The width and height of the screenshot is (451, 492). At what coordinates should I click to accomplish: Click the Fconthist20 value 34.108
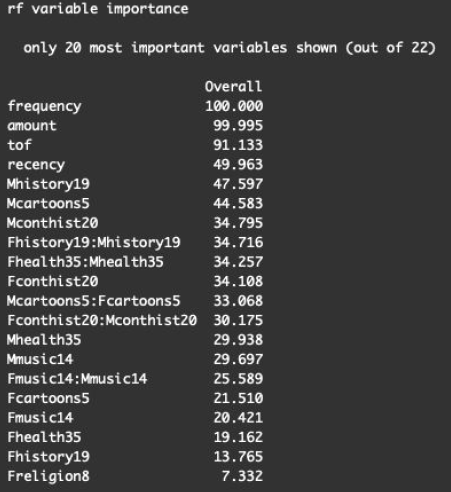238,281
